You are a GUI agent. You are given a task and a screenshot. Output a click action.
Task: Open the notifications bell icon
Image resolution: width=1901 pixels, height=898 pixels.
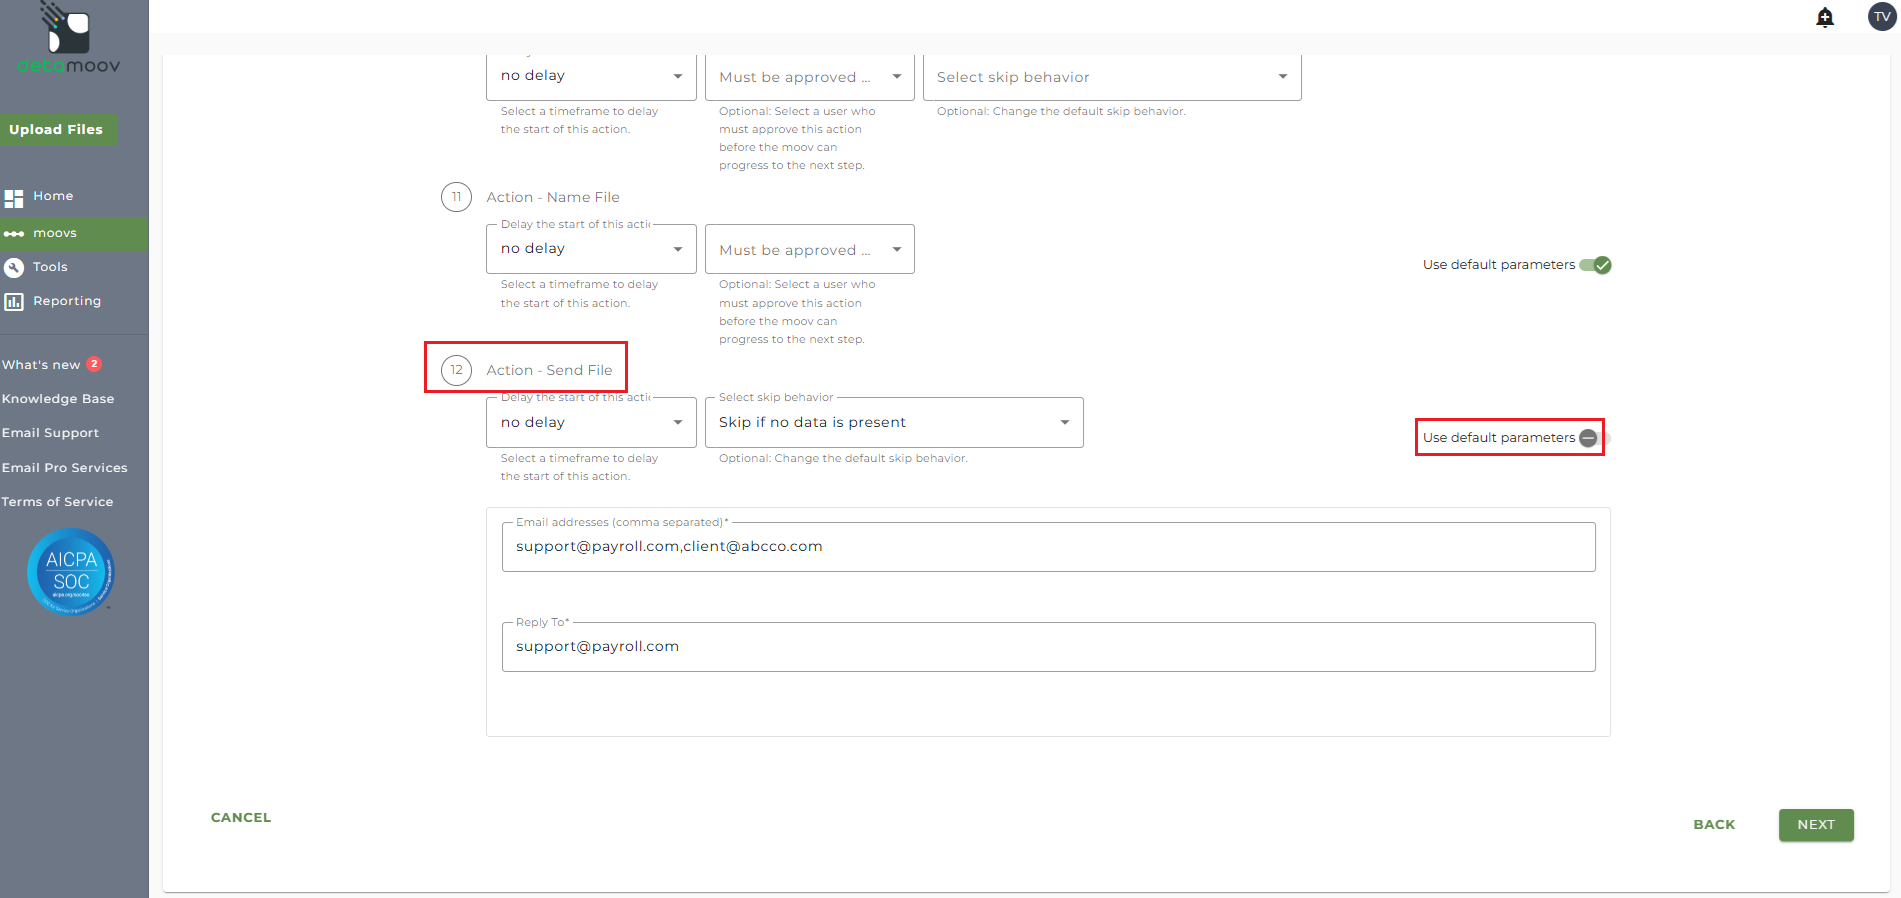coord(1825,17)
